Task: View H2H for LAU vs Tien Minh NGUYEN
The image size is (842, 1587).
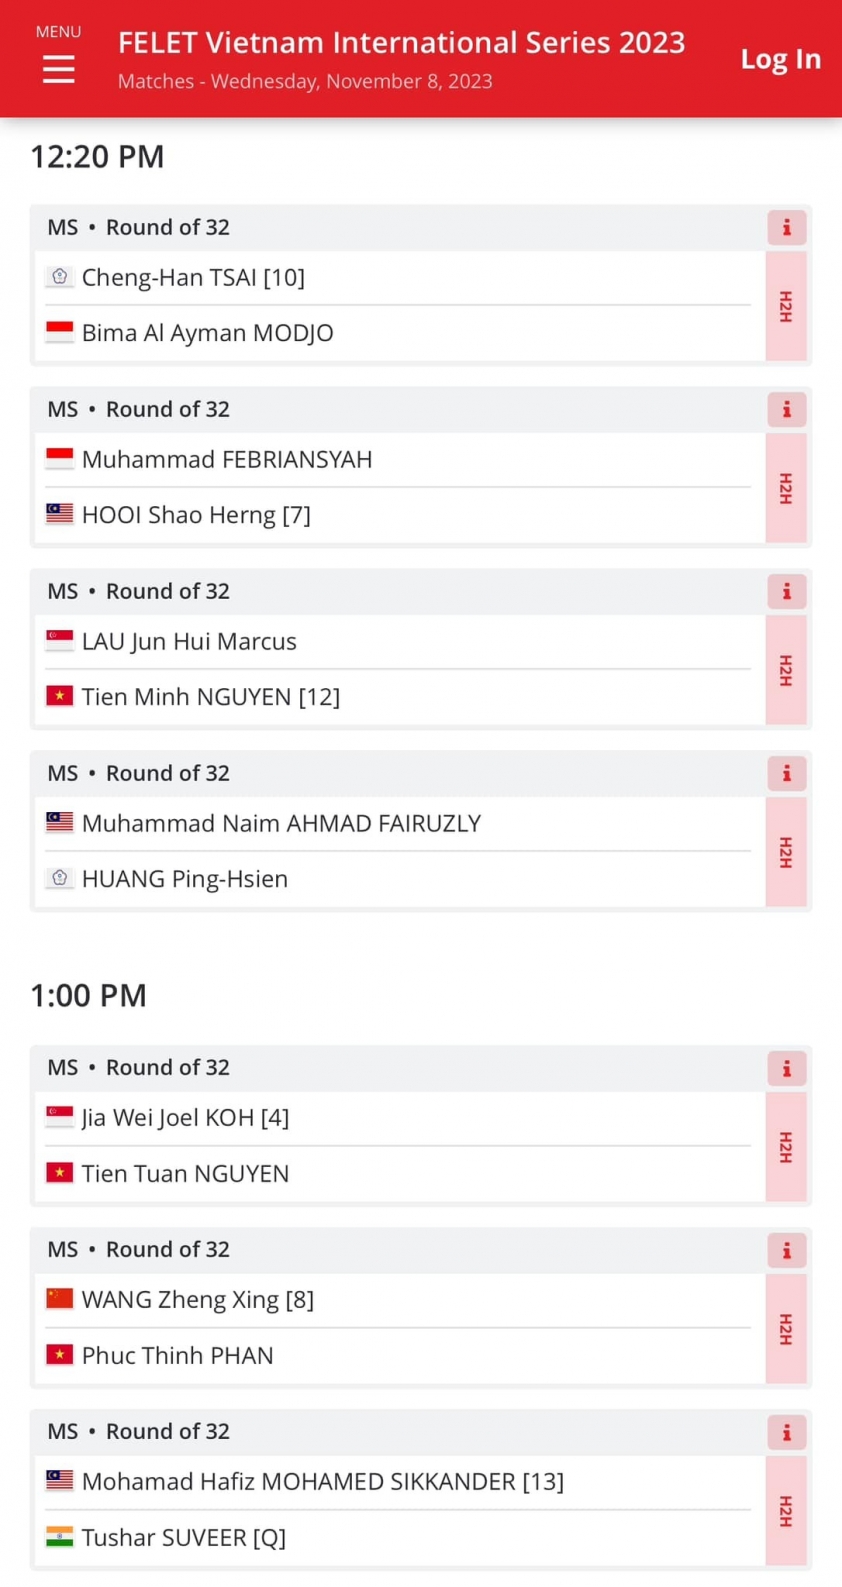Action: point(786,670)
